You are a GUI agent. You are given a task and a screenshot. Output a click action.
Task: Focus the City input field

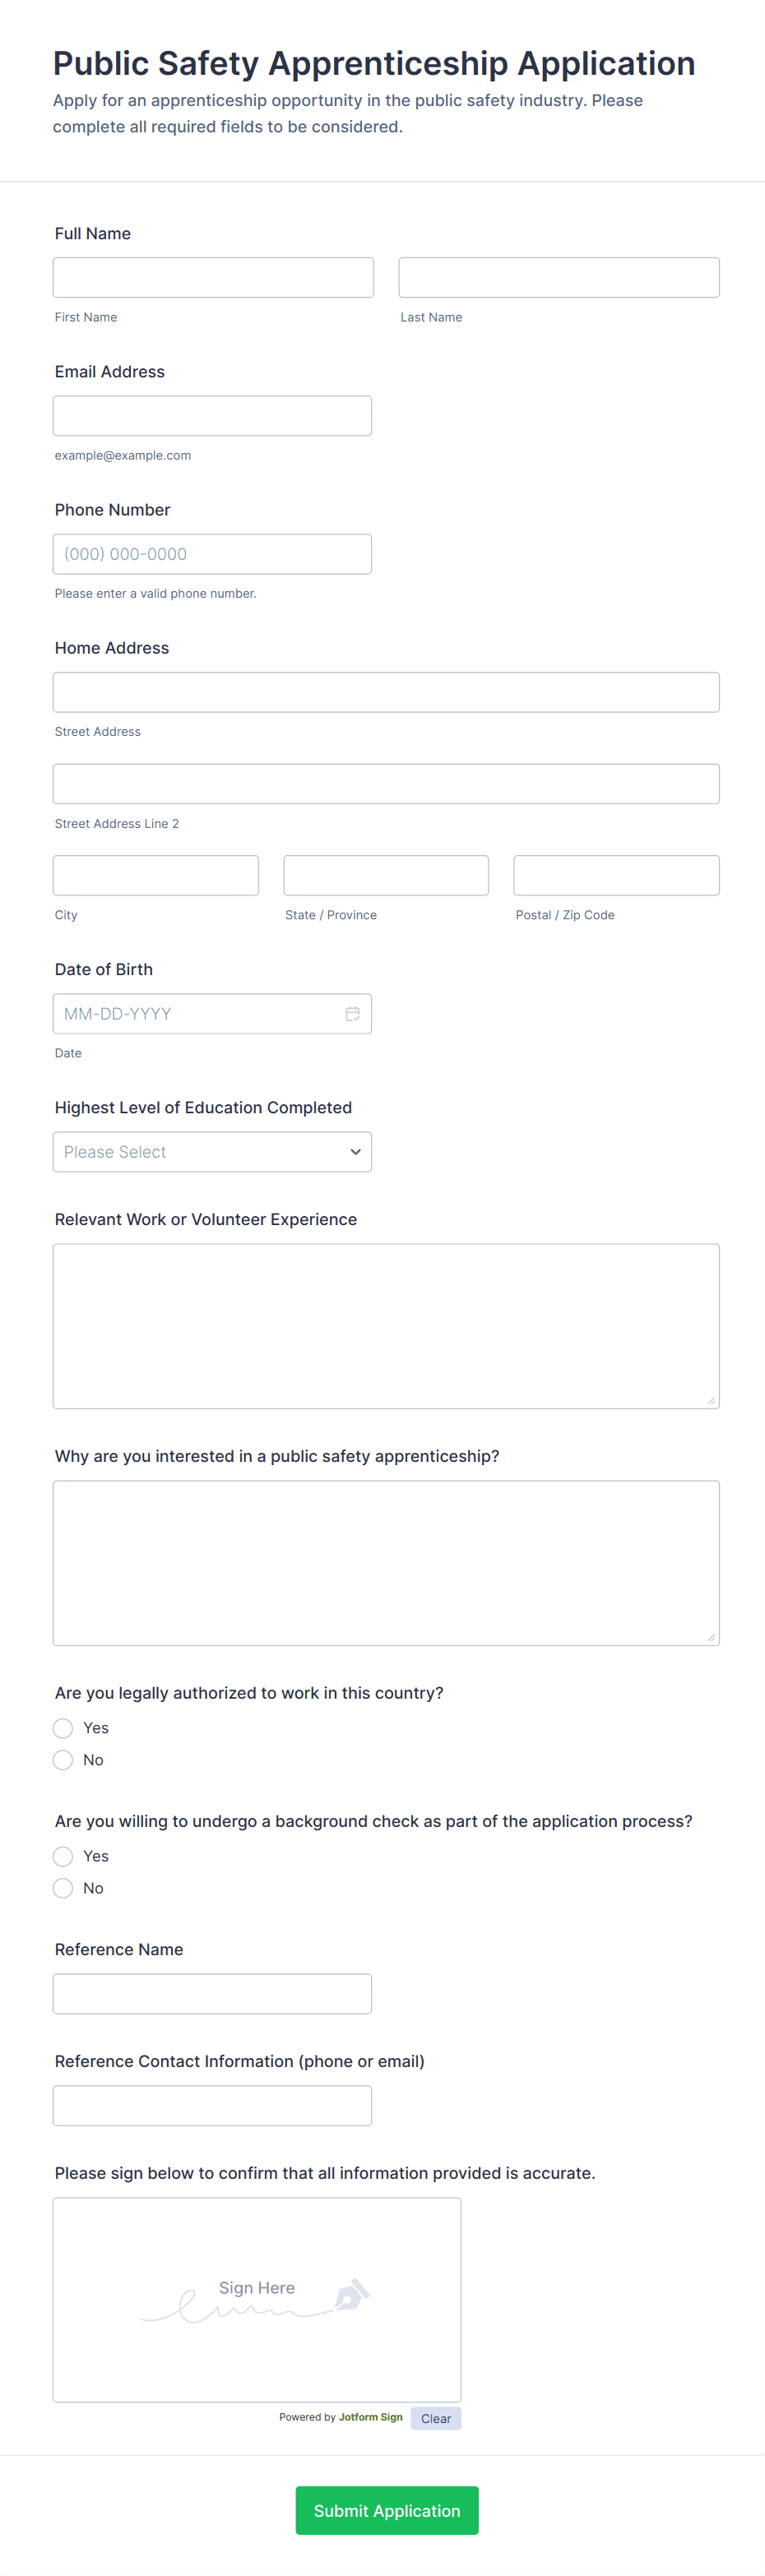click(155, 875)
